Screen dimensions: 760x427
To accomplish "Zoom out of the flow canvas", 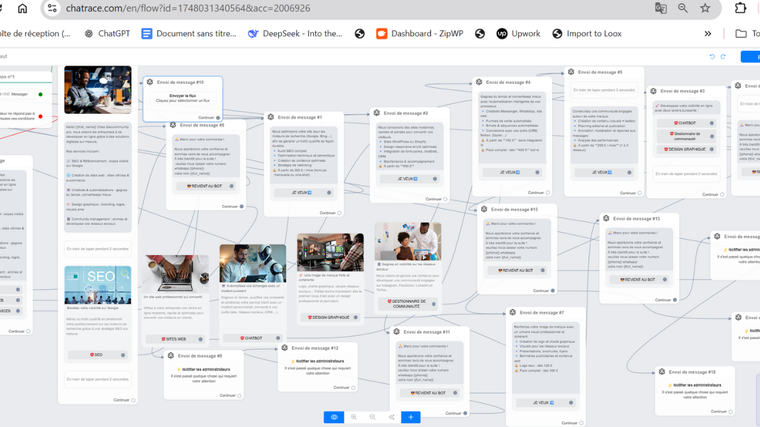I will (372, 417).
